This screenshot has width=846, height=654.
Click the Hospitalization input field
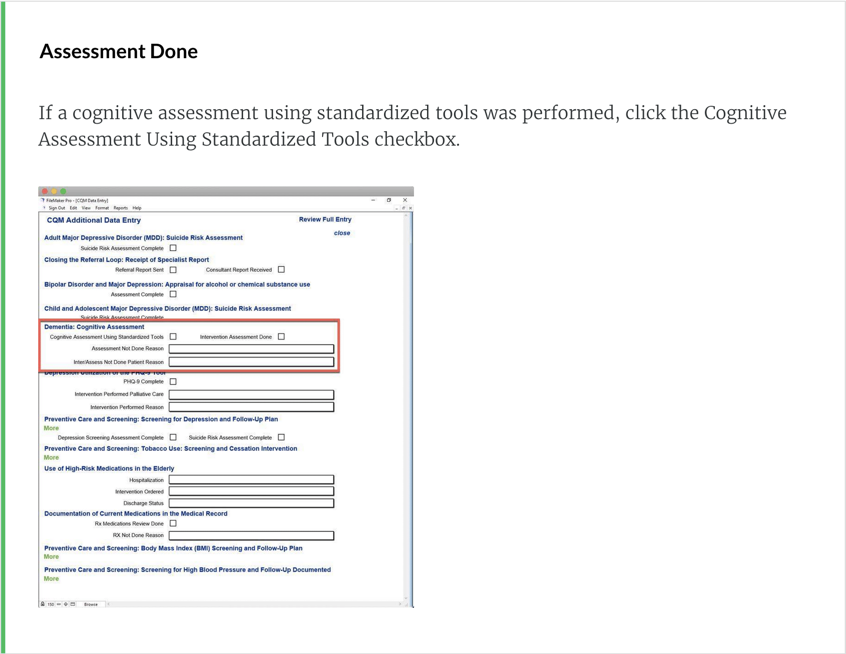(x=251, y=480)
